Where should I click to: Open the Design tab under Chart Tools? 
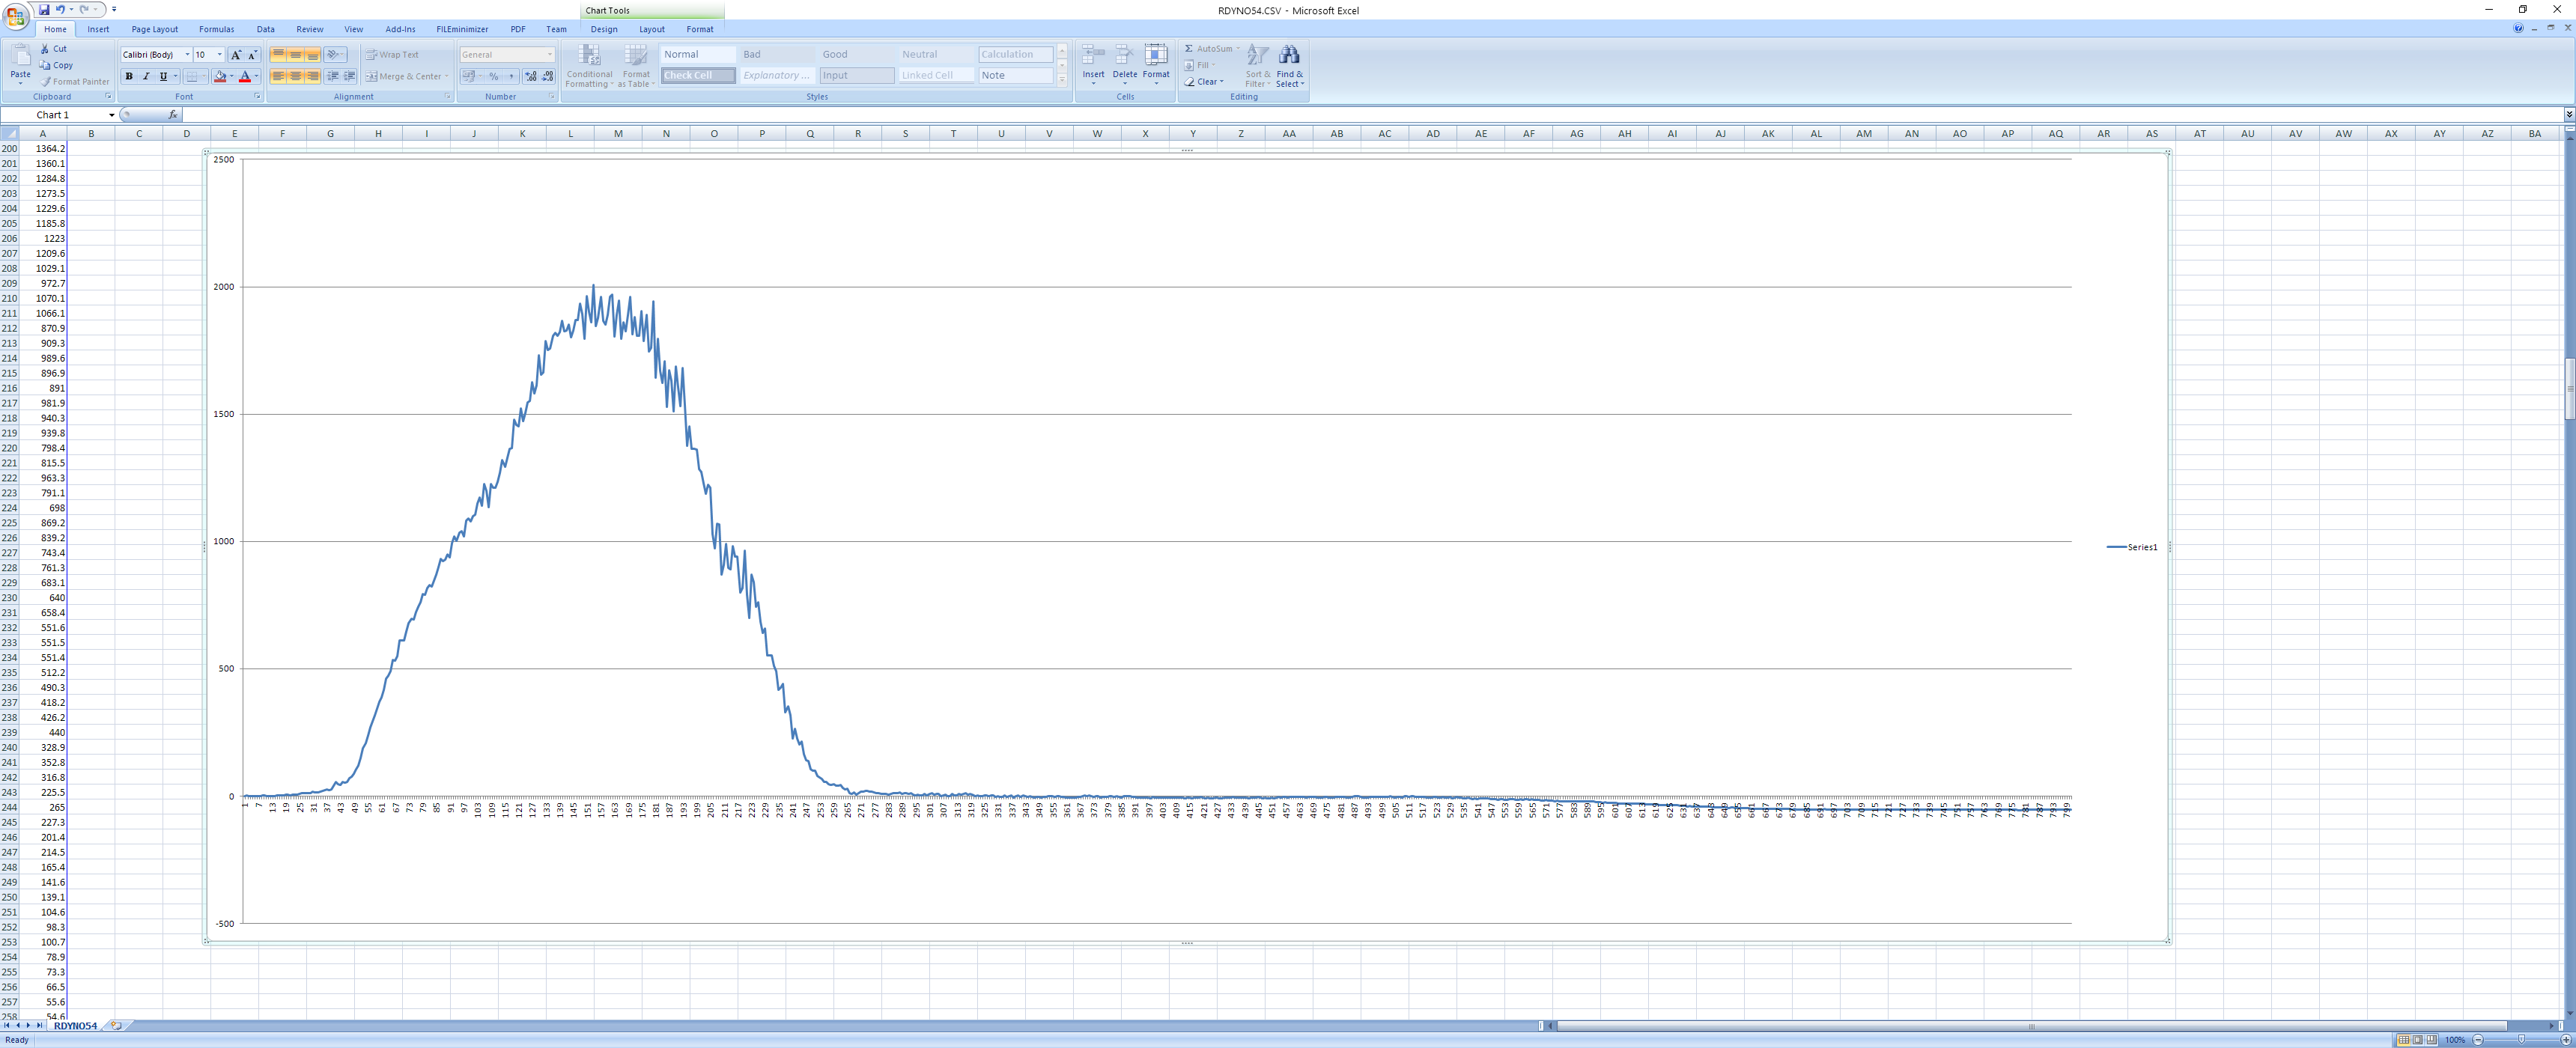[604, 29]
